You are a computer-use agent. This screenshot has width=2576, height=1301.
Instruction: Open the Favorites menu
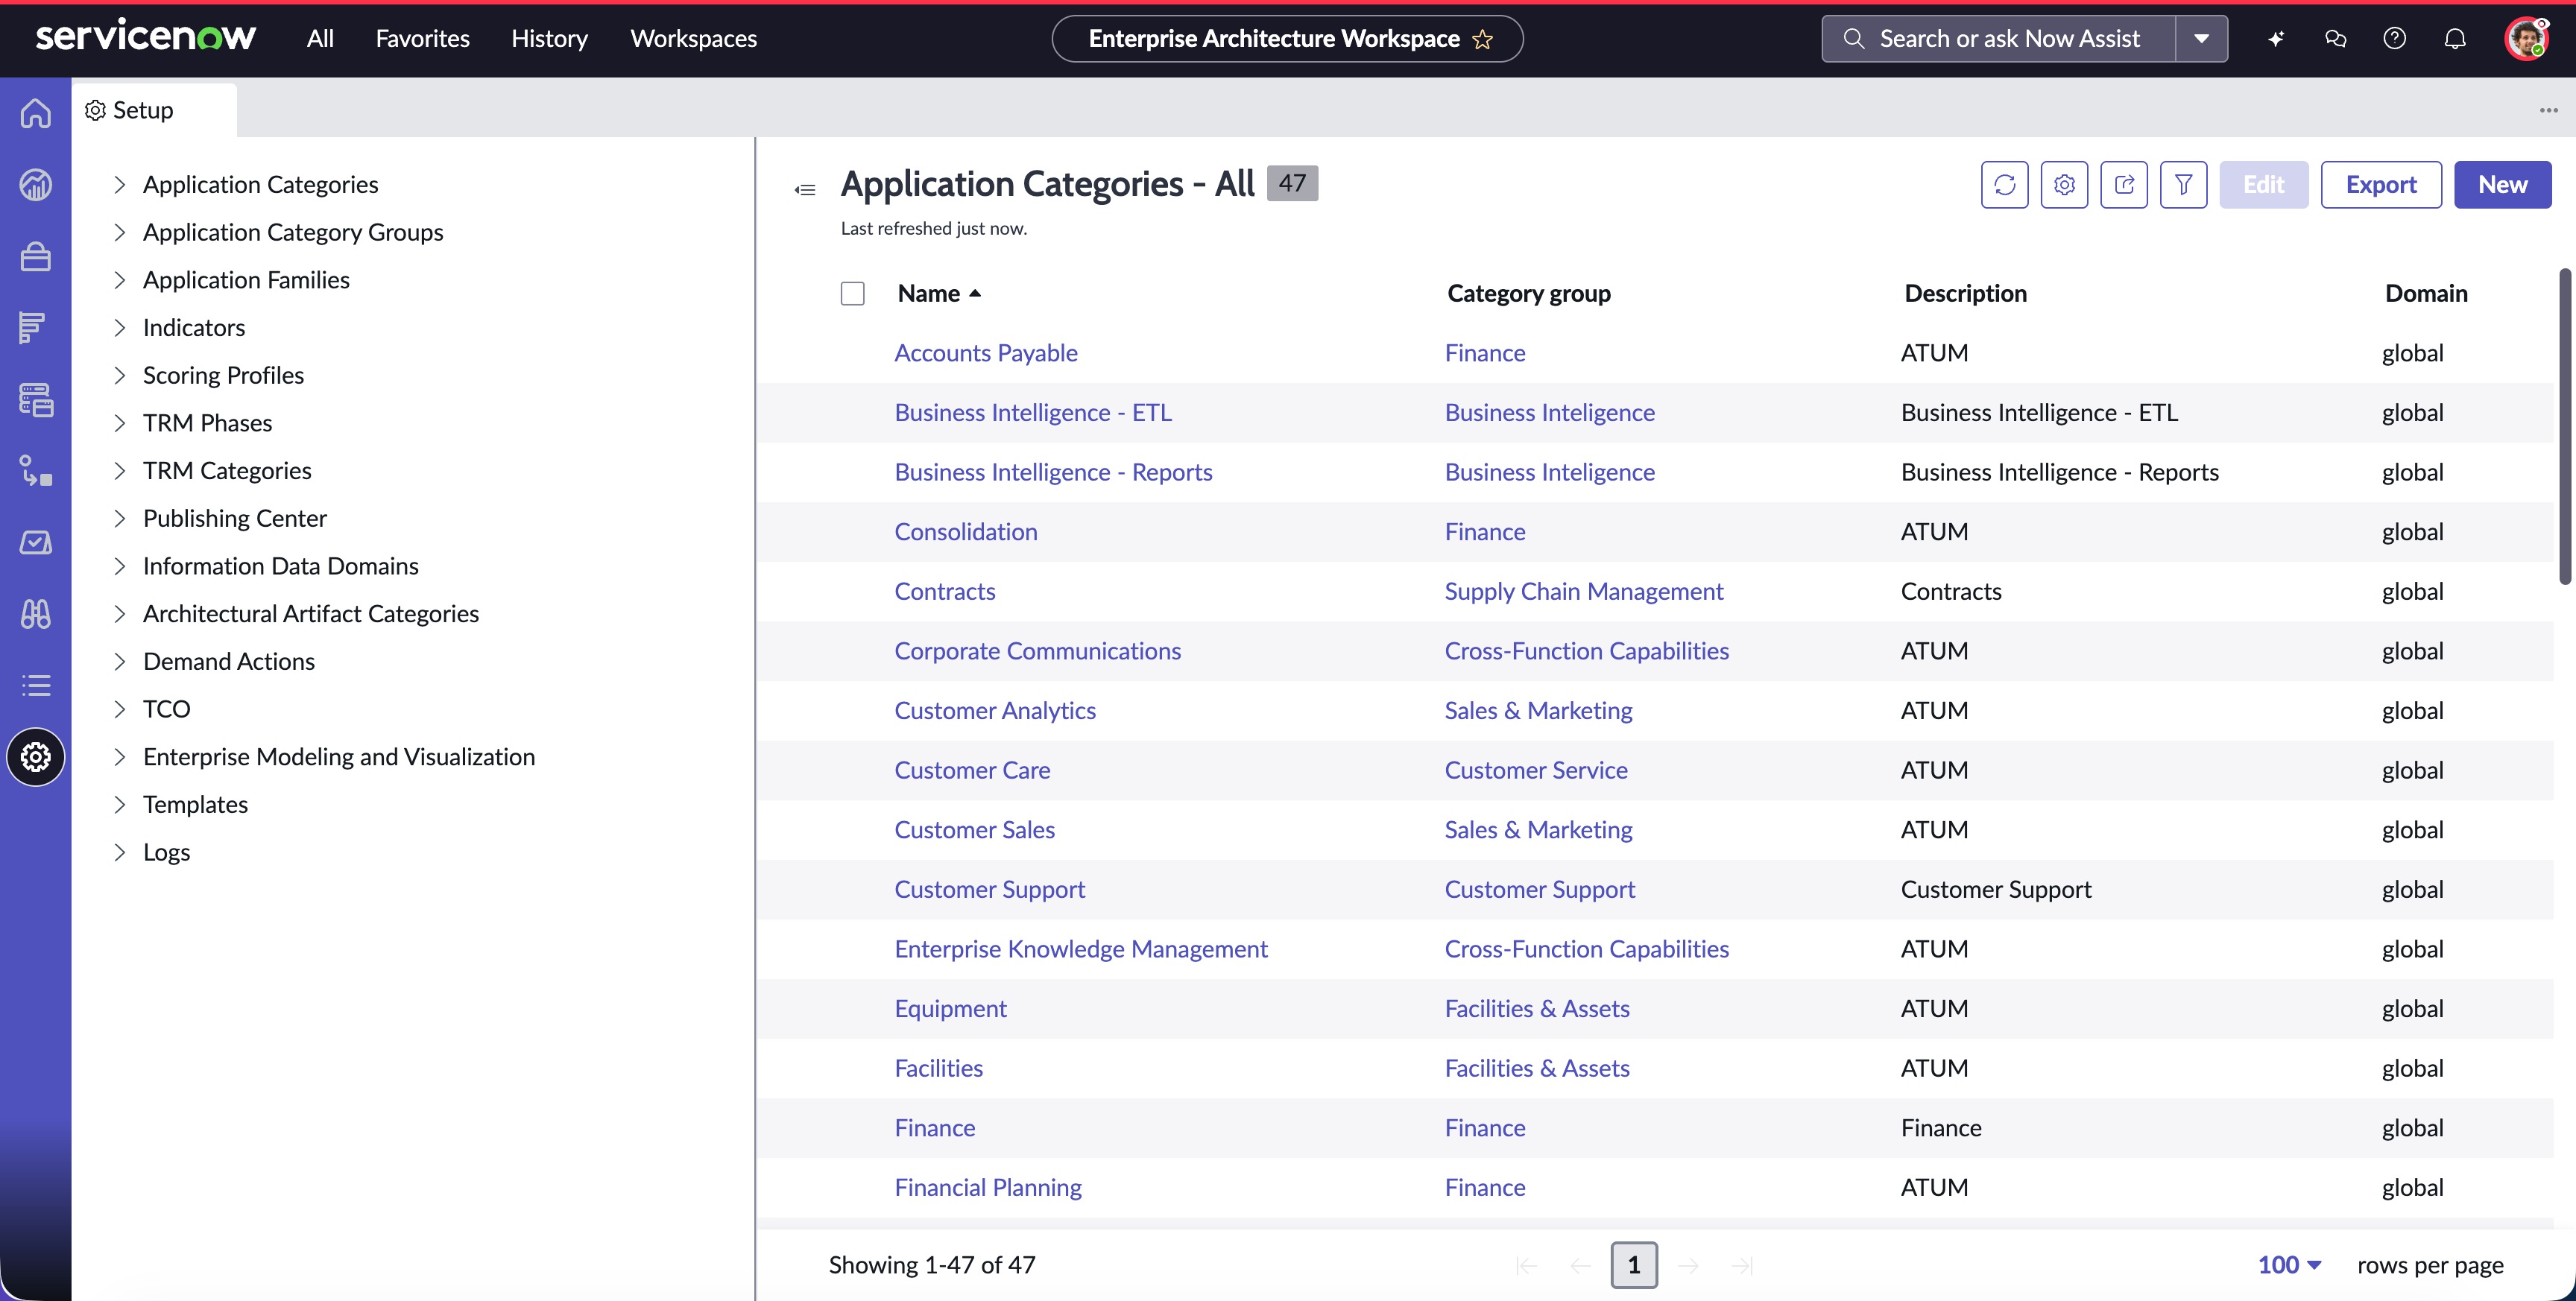coord(422,39)
